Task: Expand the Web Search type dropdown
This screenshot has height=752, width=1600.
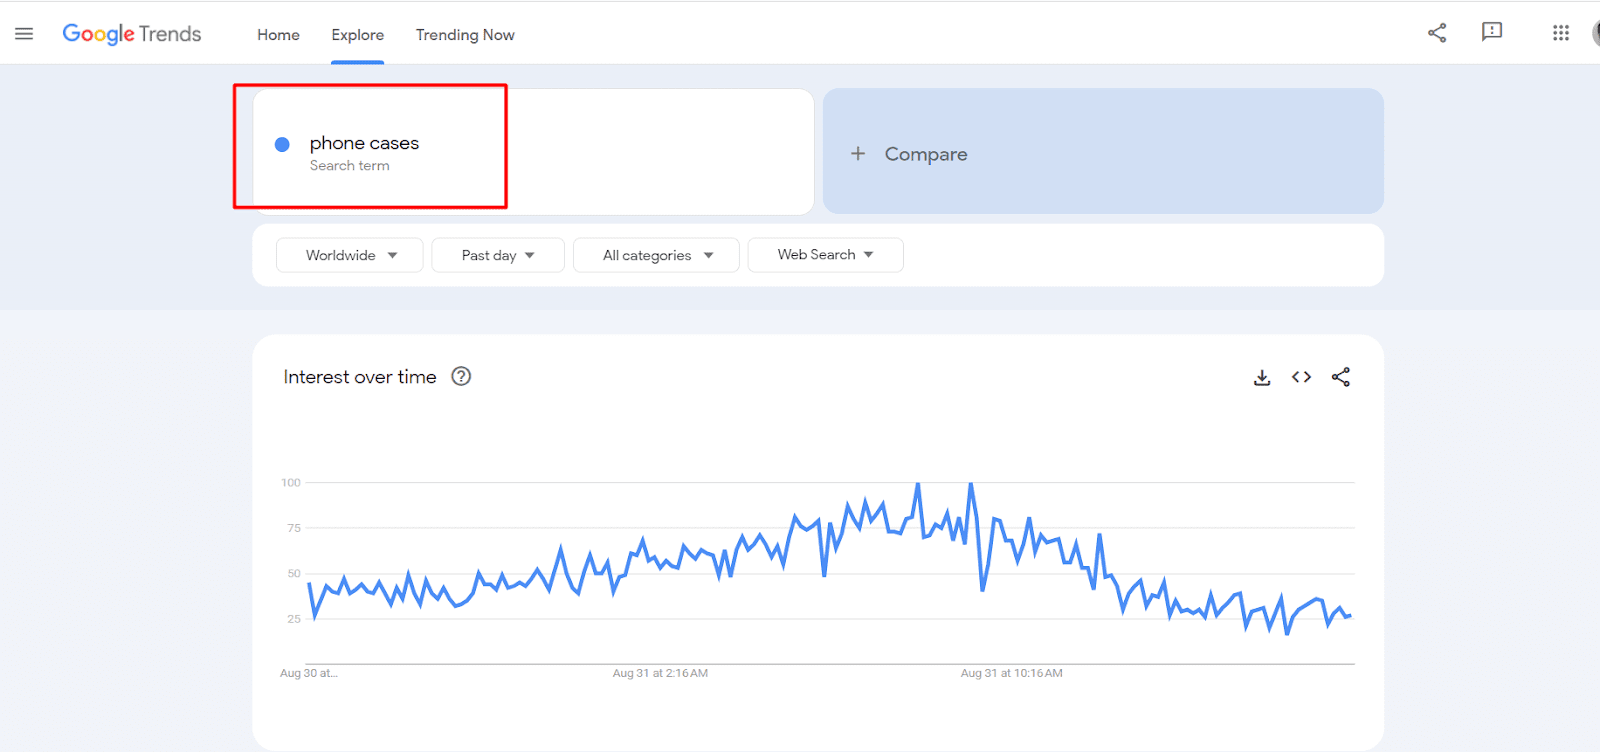Action: point(825,255)
